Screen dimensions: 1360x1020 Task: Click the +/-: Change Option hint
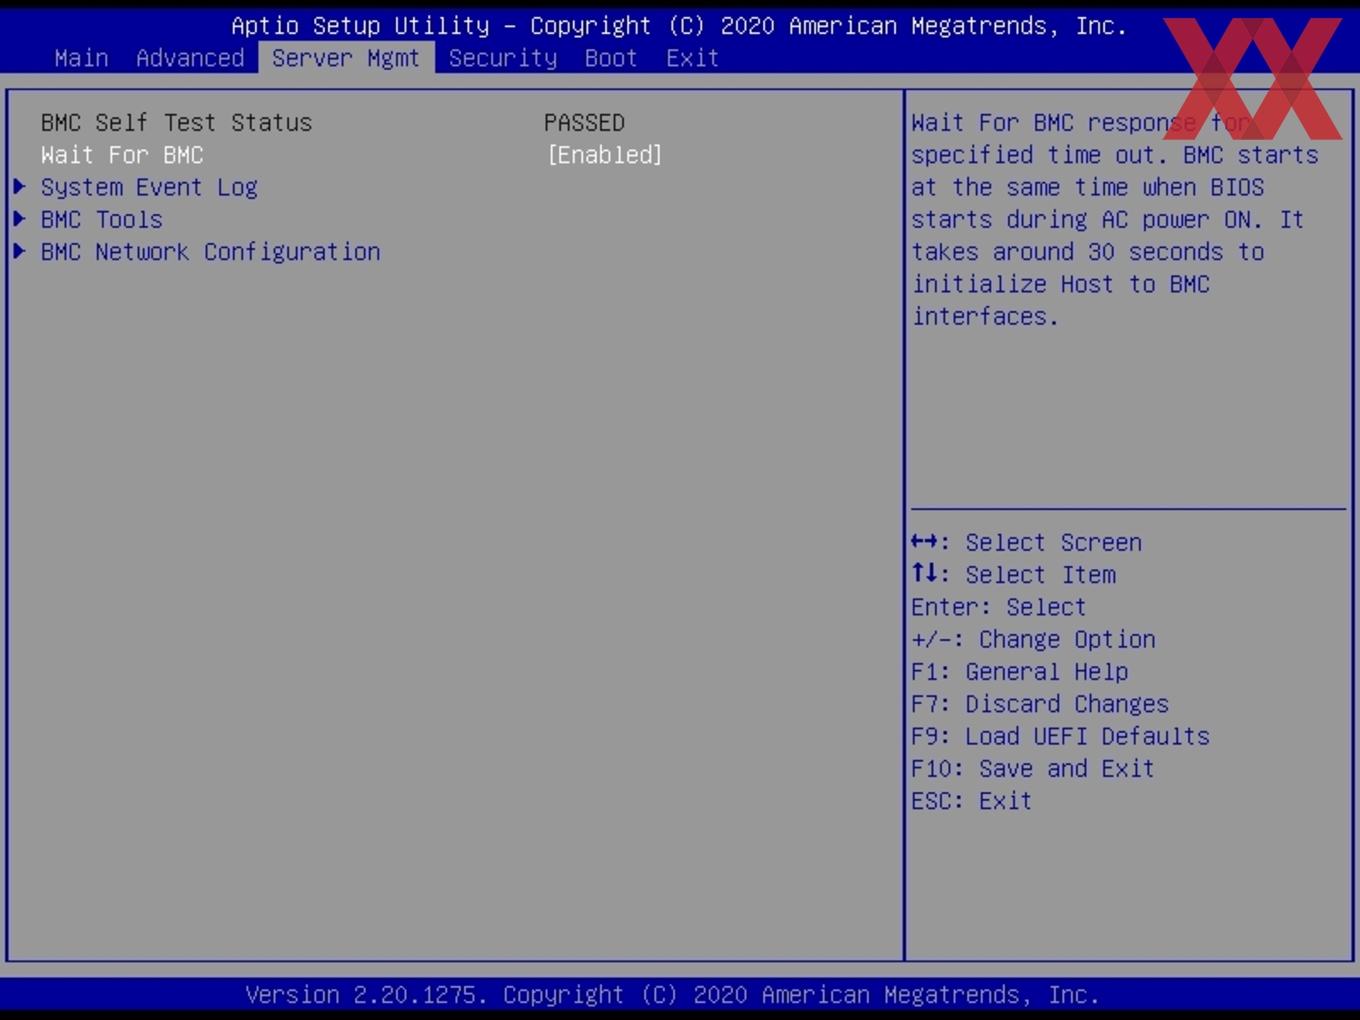pos(1033,640)
